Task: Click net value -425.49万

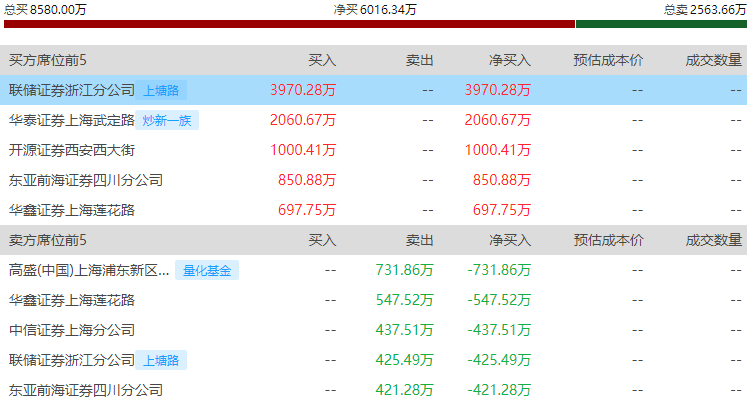Action: click(499, 360)
